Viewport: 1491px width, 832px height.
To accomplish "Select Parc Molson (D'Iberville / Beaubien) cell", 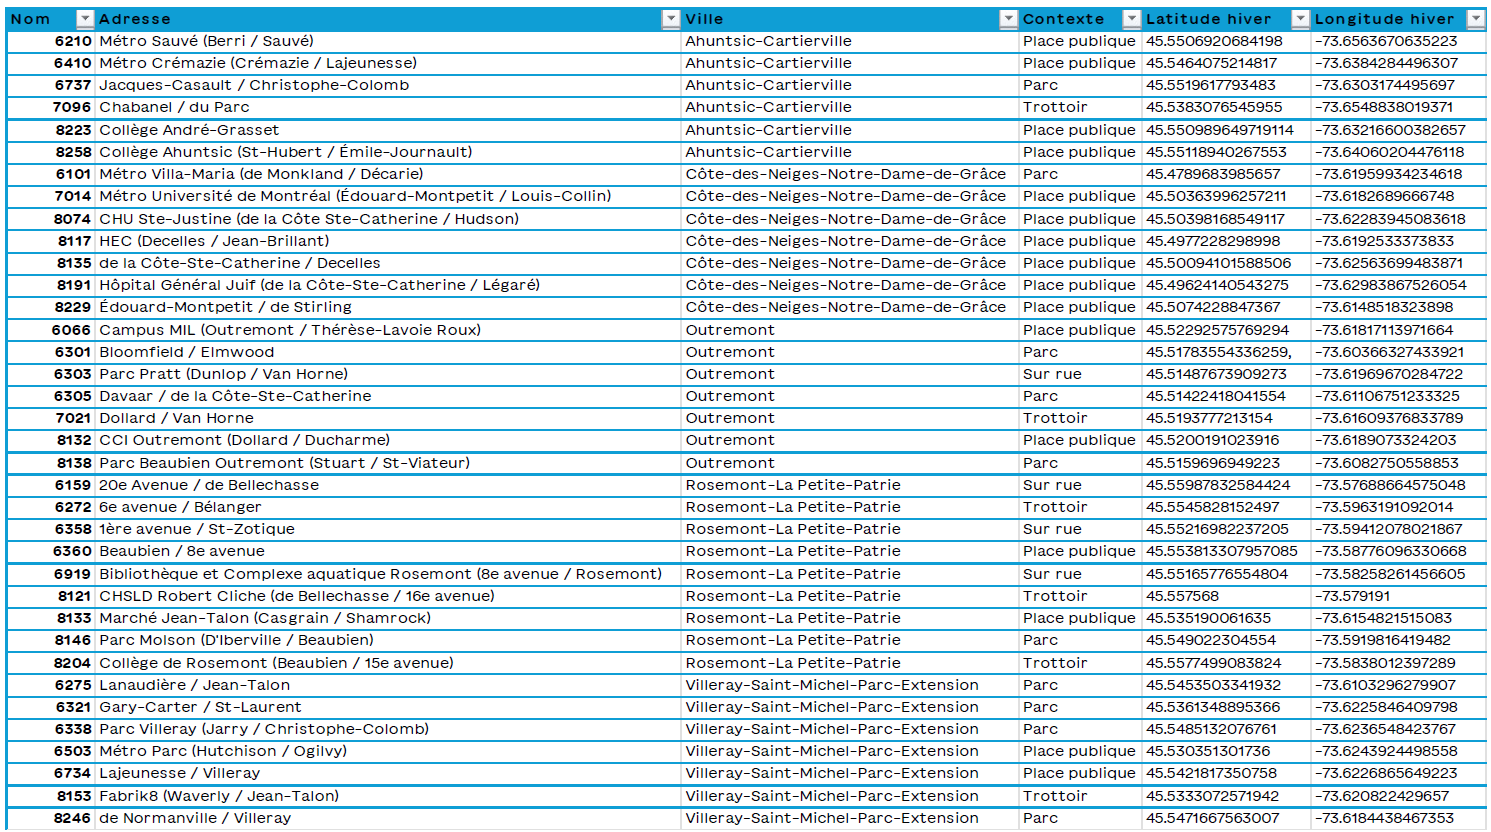I will 388,640.
